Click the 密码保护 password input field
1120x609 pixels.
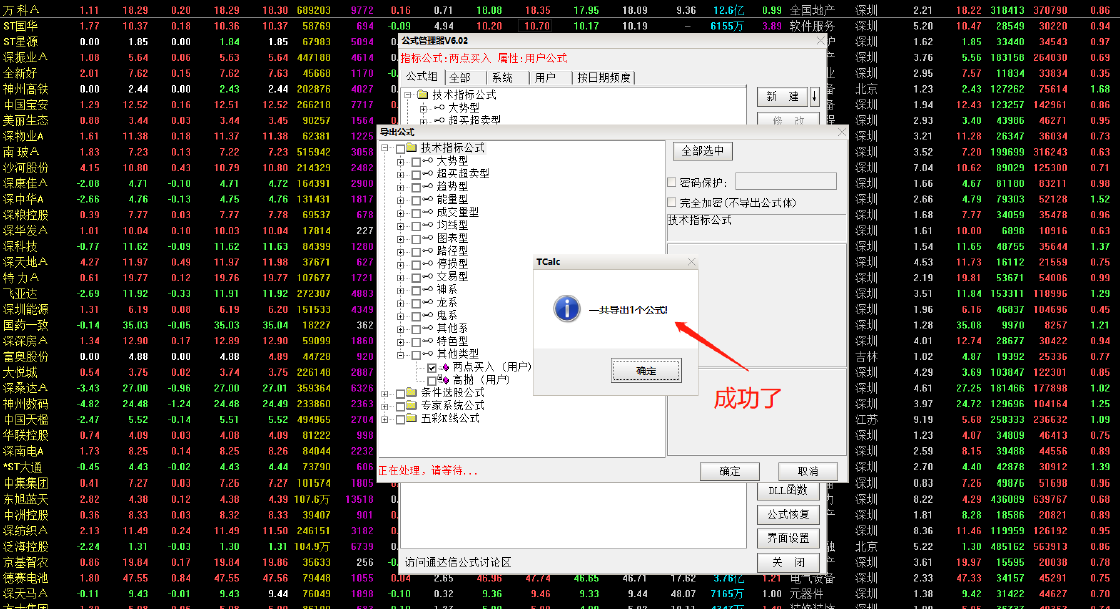click(x=786, y=181)
